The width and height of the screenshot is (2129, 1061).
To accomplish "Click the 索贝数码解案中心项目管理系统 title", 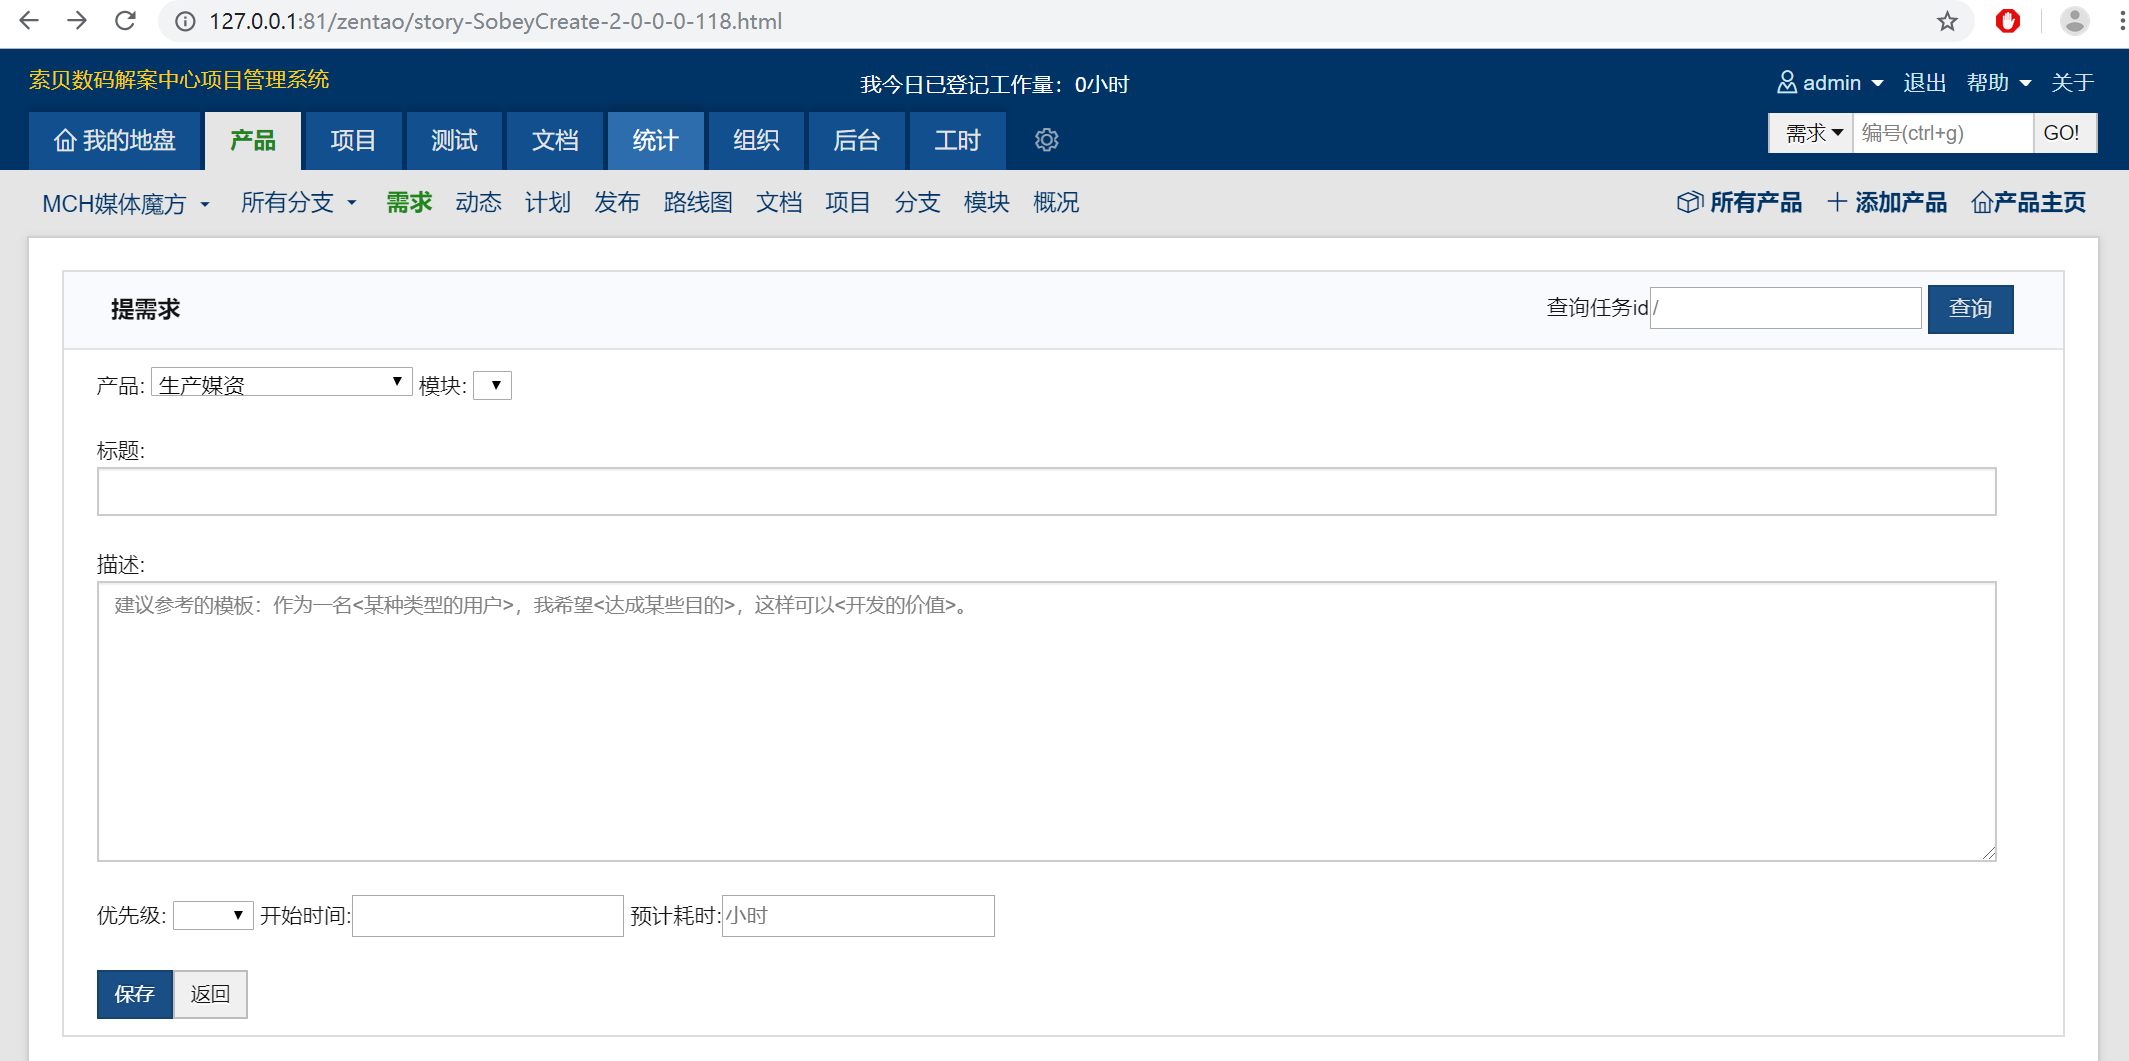I will (x=179, y=80).
